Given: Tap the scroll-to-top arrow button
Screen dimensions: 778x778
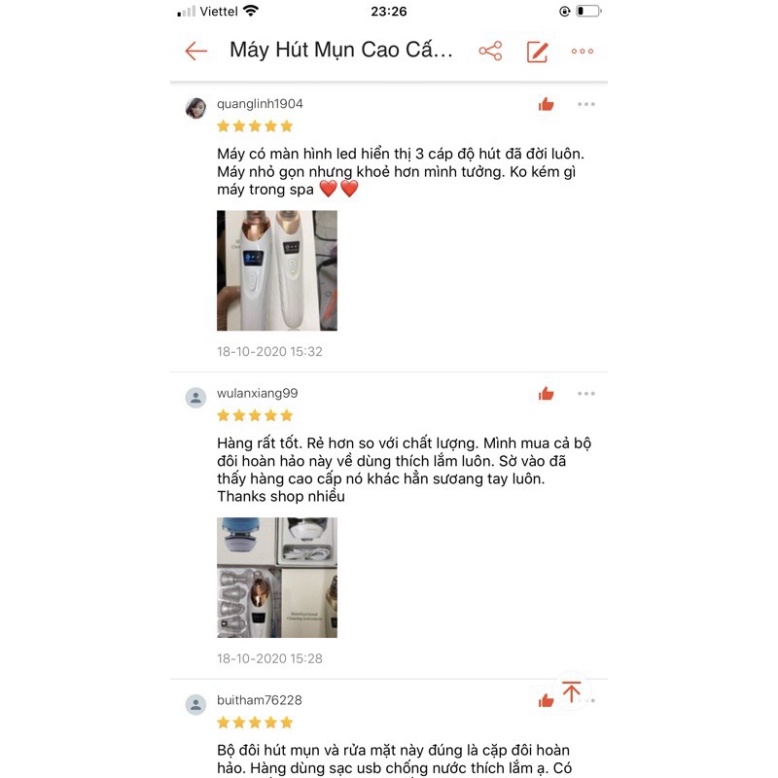Looking at the screenshot, I should click(x=572, y=692).
